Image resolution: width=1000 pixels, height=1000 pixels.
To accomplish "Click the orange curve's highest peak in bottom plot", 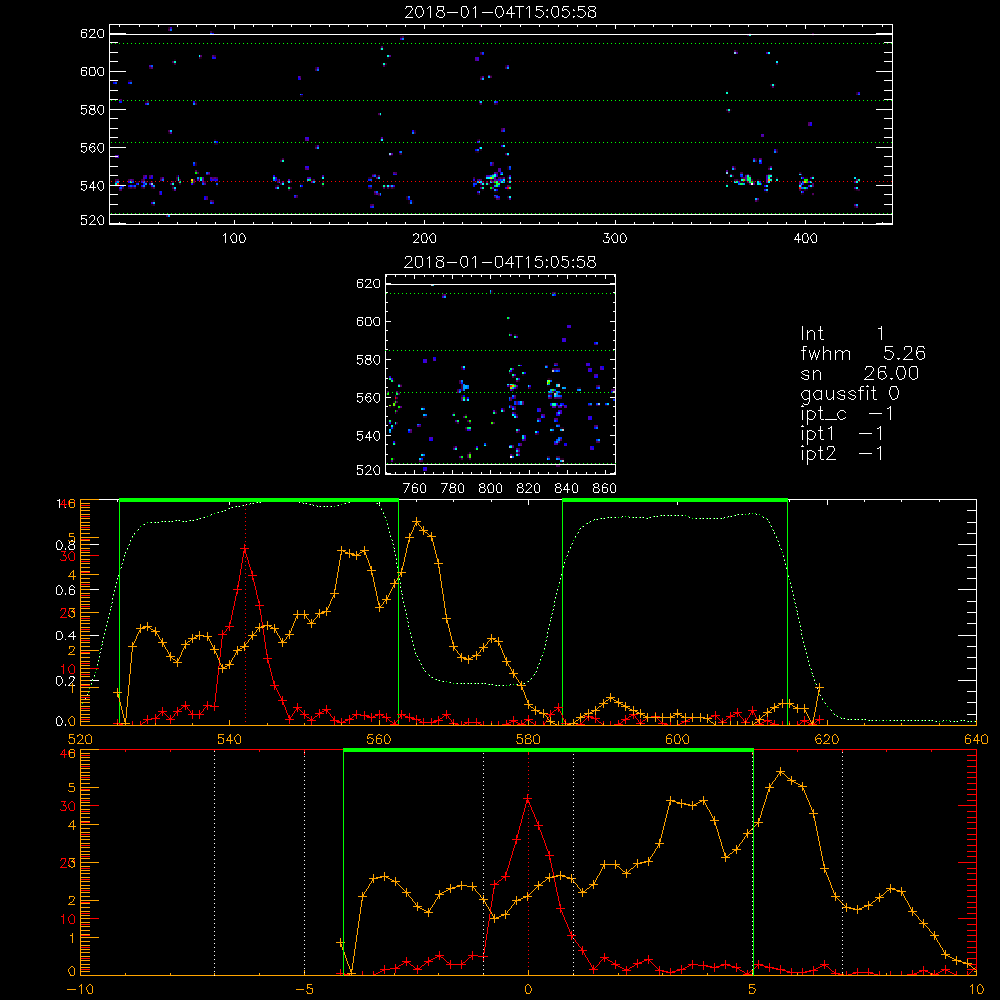I will coord(781,772).
